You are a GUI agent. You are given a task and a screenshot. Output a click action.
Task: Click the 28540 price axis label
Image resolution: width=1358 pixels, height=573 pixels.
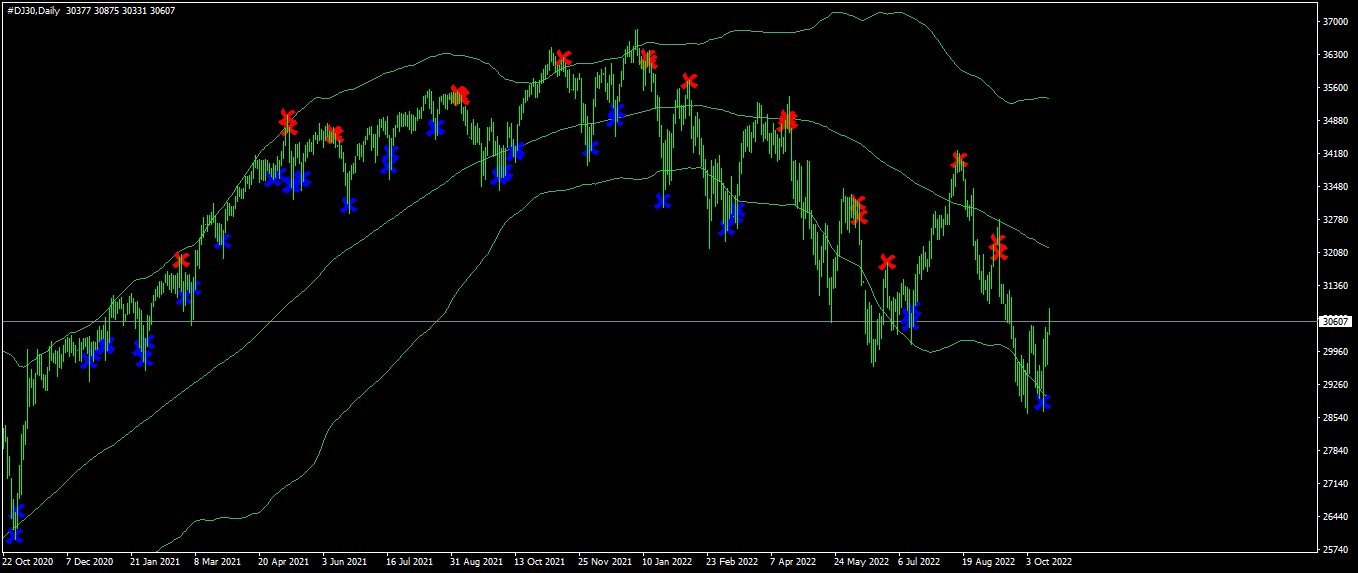(1335, 417)
